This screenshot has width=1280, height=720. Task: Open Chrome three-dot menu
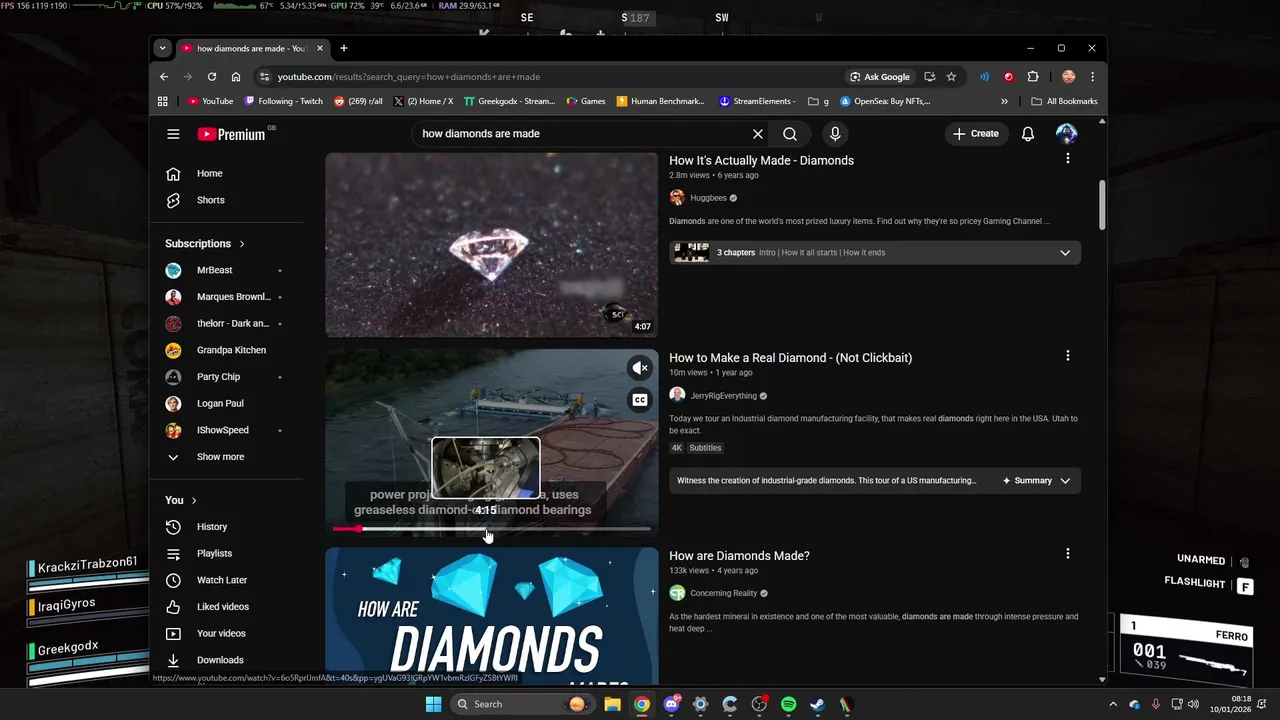point(1092,77)
